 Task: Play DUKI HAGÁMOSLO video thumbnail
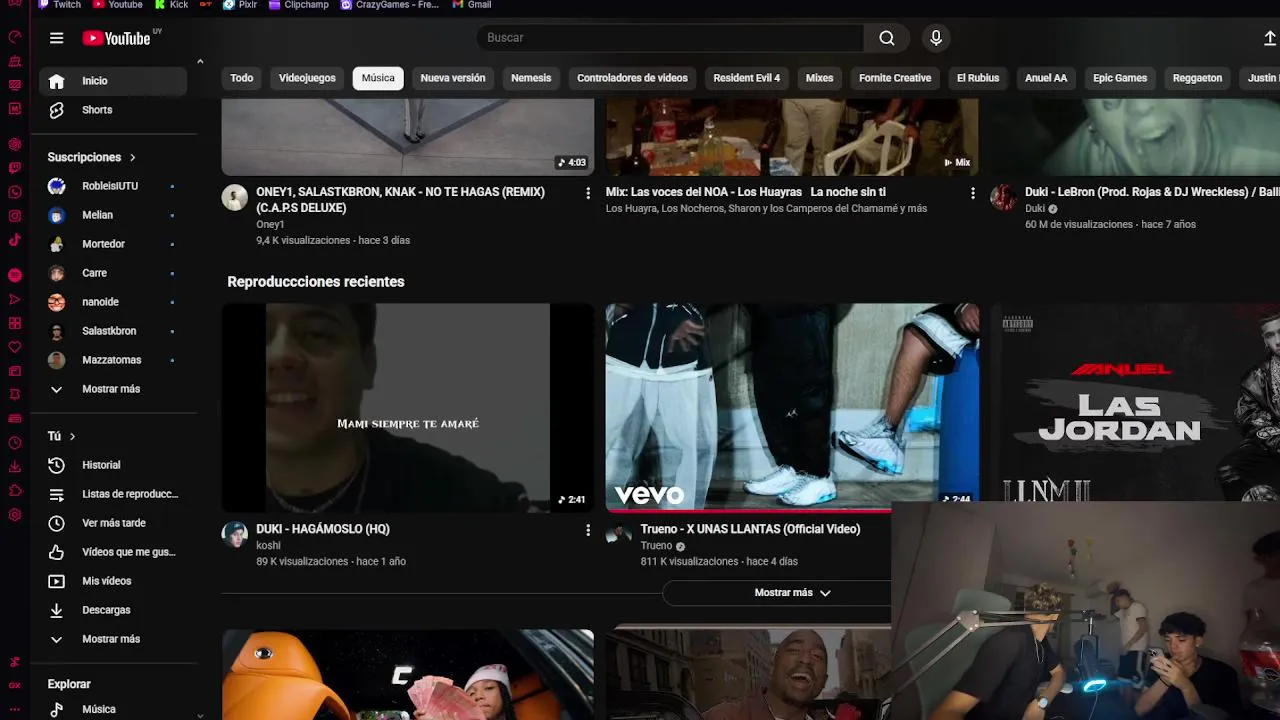coord(408,408)
